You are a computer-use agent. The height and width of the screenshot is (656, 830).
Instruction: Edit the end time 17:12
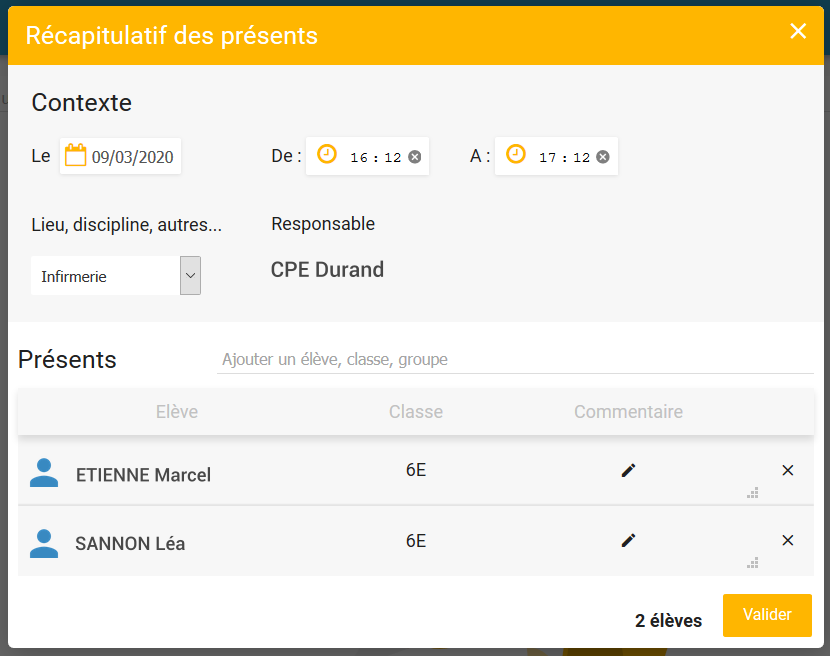point(564,157)
